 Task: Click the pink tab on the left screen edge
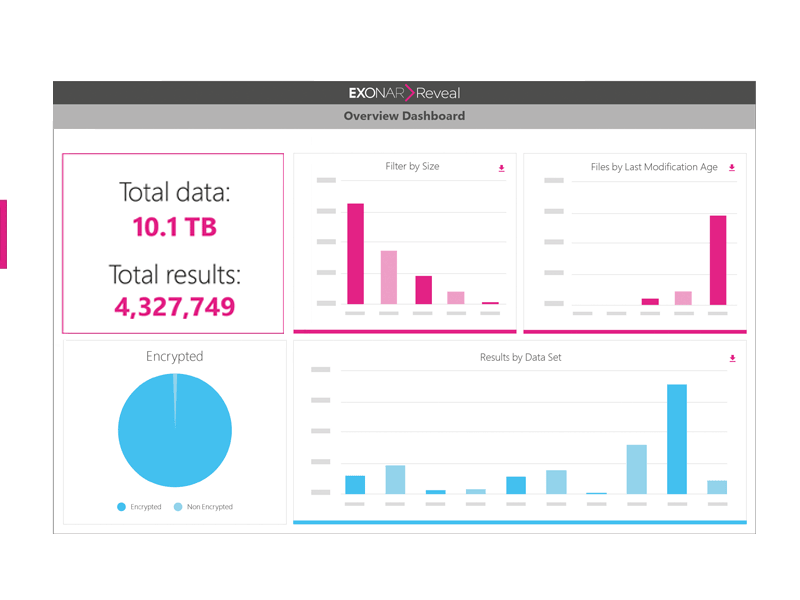click(4, 232)
